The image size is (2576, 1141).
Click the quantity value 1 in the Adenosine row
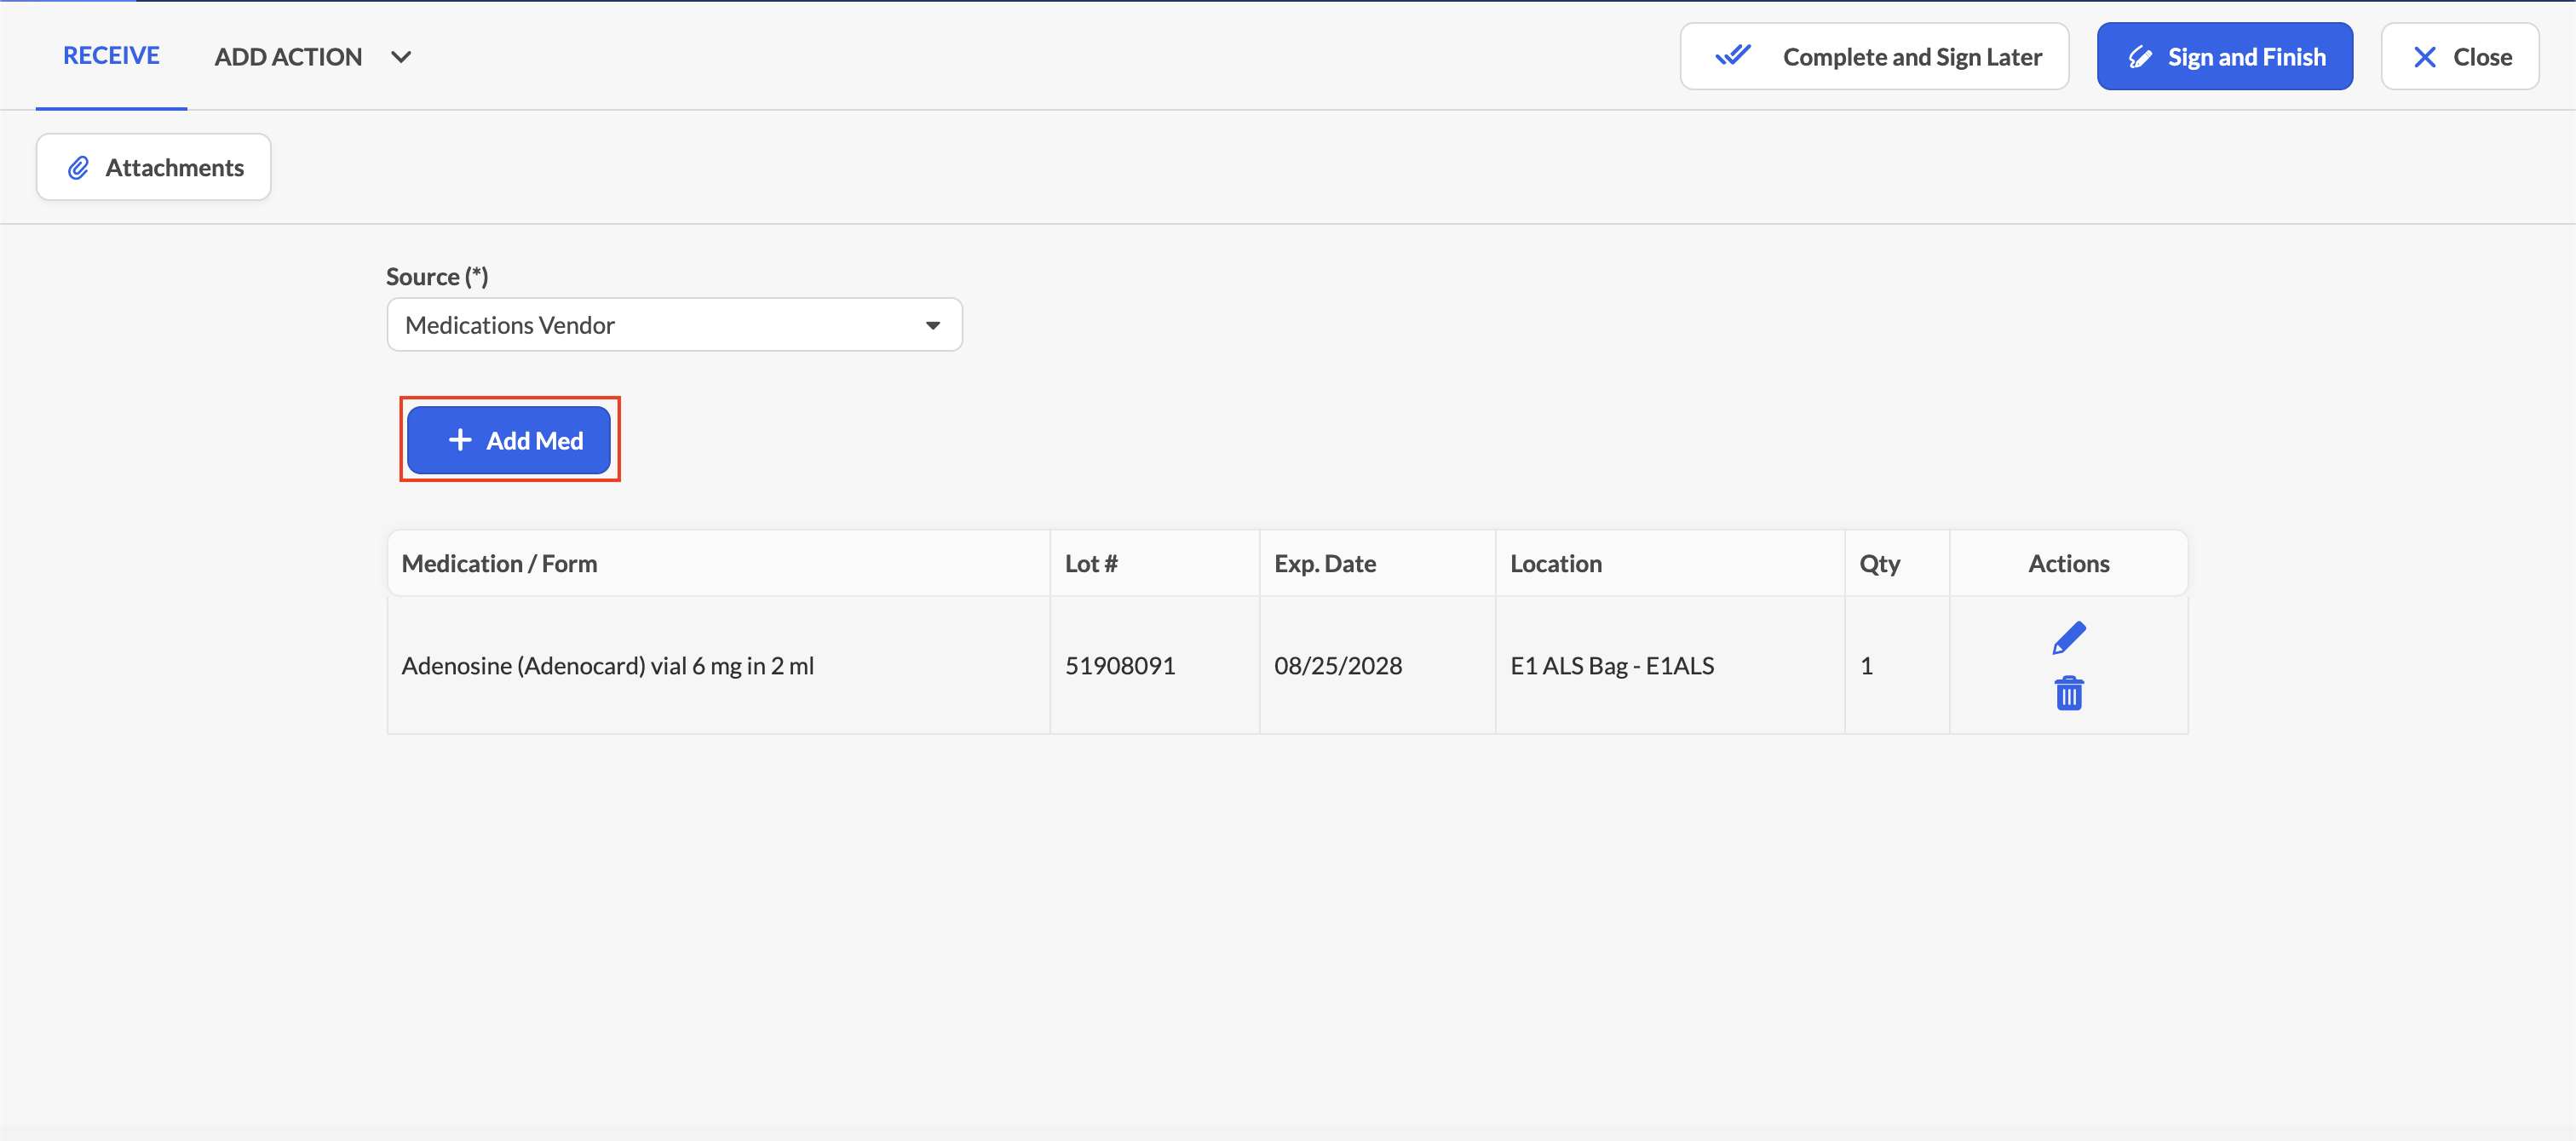(x=1866, y=666)
